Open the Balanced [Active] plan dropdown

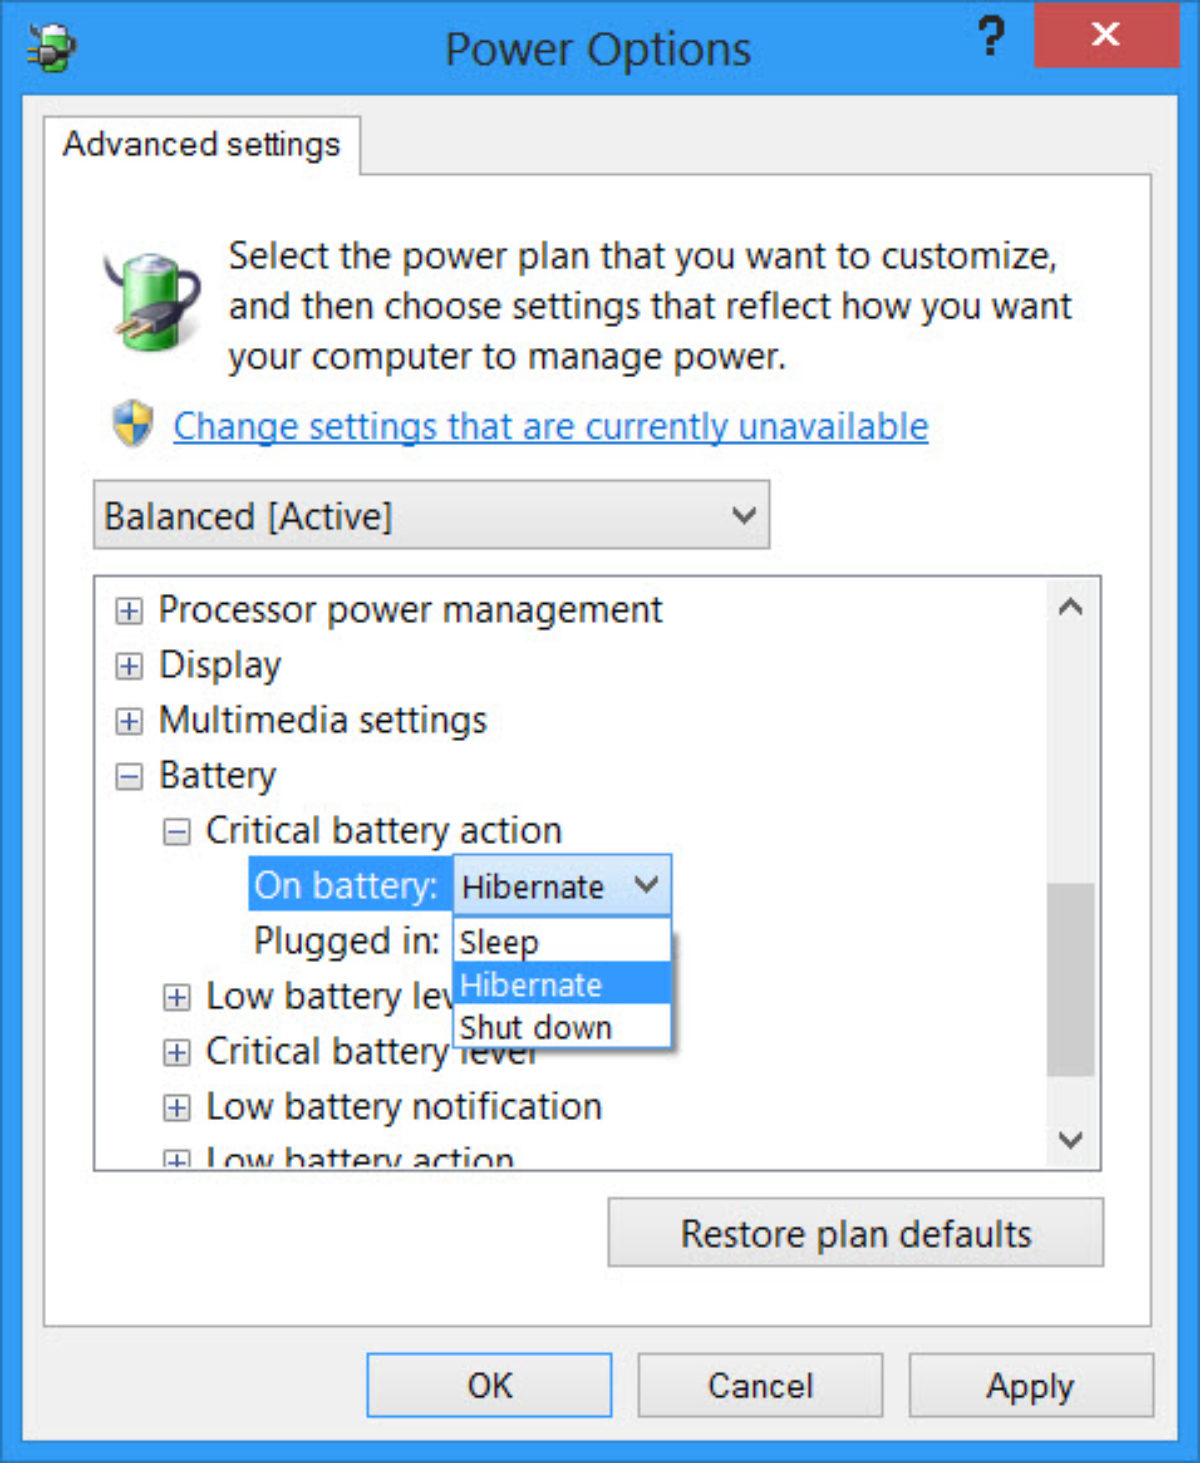[431, 515]
